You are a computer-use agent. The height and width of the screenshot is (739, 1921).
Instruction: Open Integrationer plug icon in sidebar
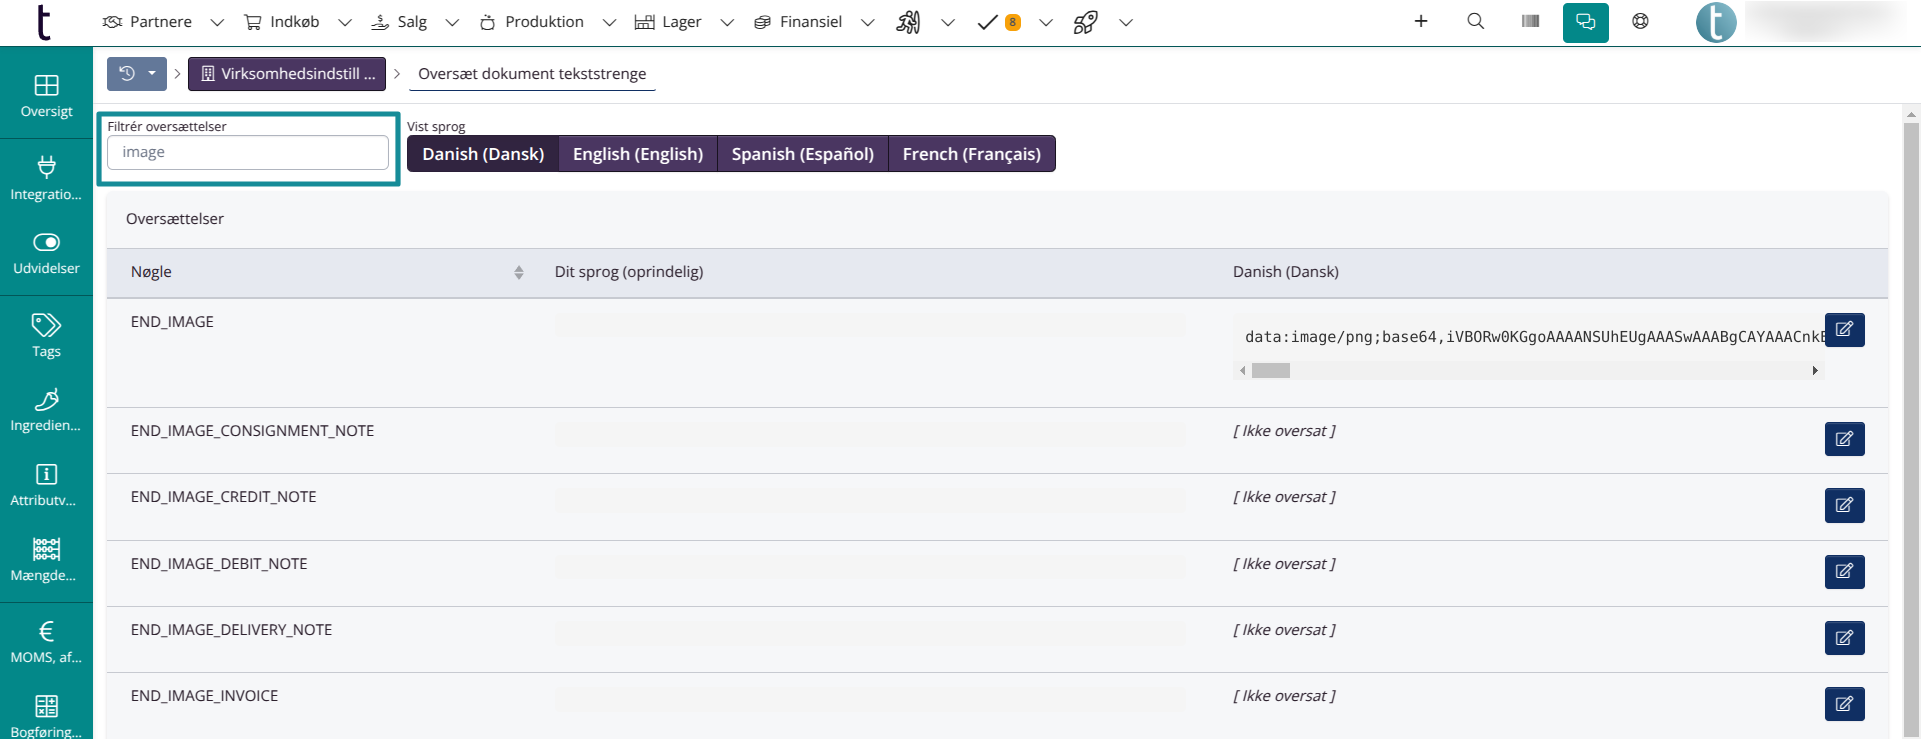click(x=46, y=178)
